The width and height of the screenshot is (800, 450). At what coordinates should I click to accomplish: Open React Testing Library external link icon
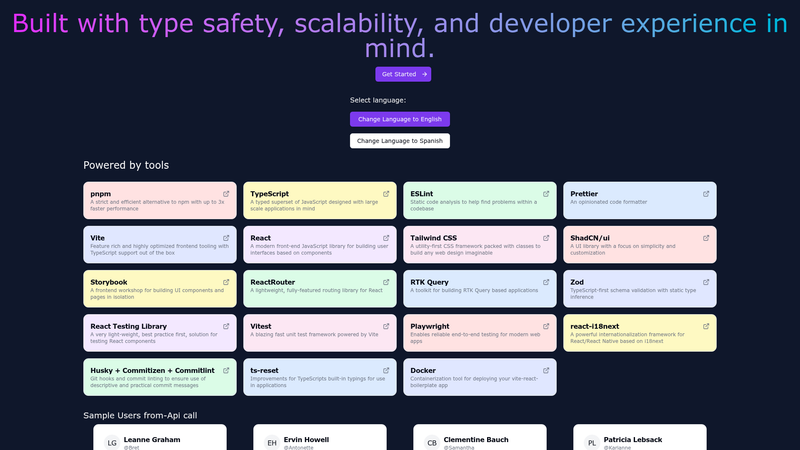(226, 326)
